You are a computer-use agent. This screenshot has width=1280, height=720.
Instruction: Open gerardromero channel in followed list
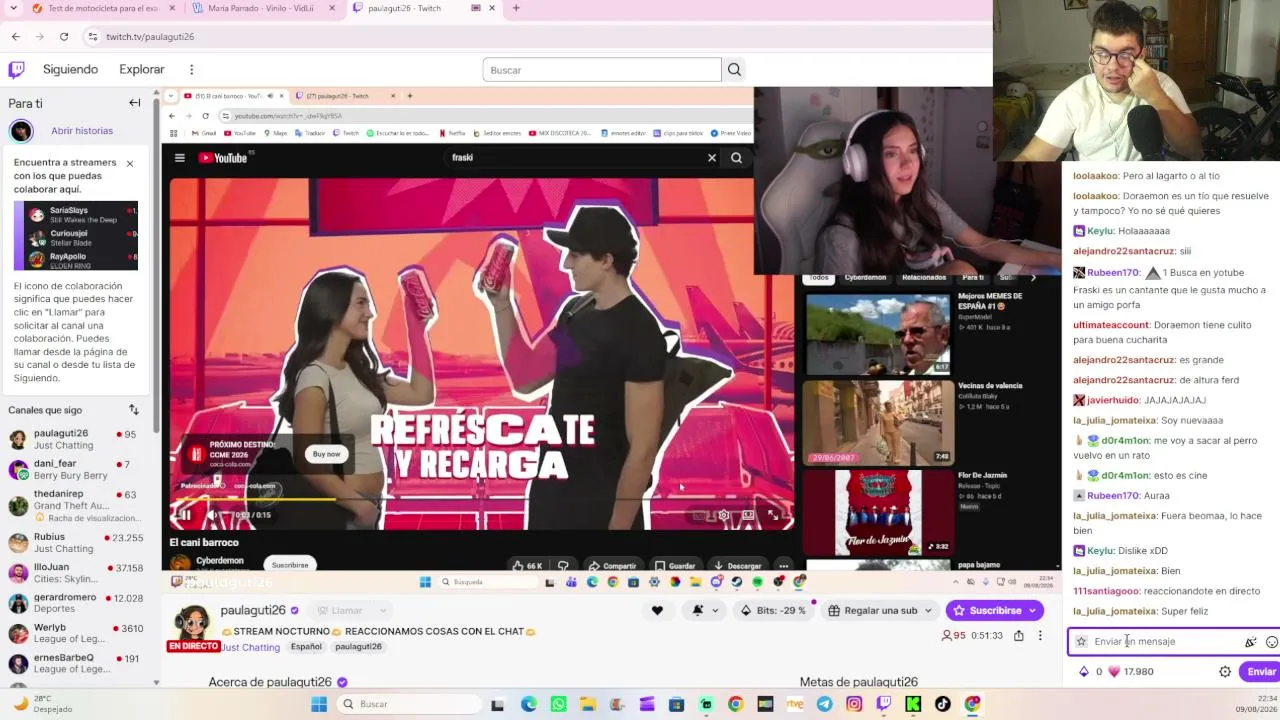coord(76,603)
